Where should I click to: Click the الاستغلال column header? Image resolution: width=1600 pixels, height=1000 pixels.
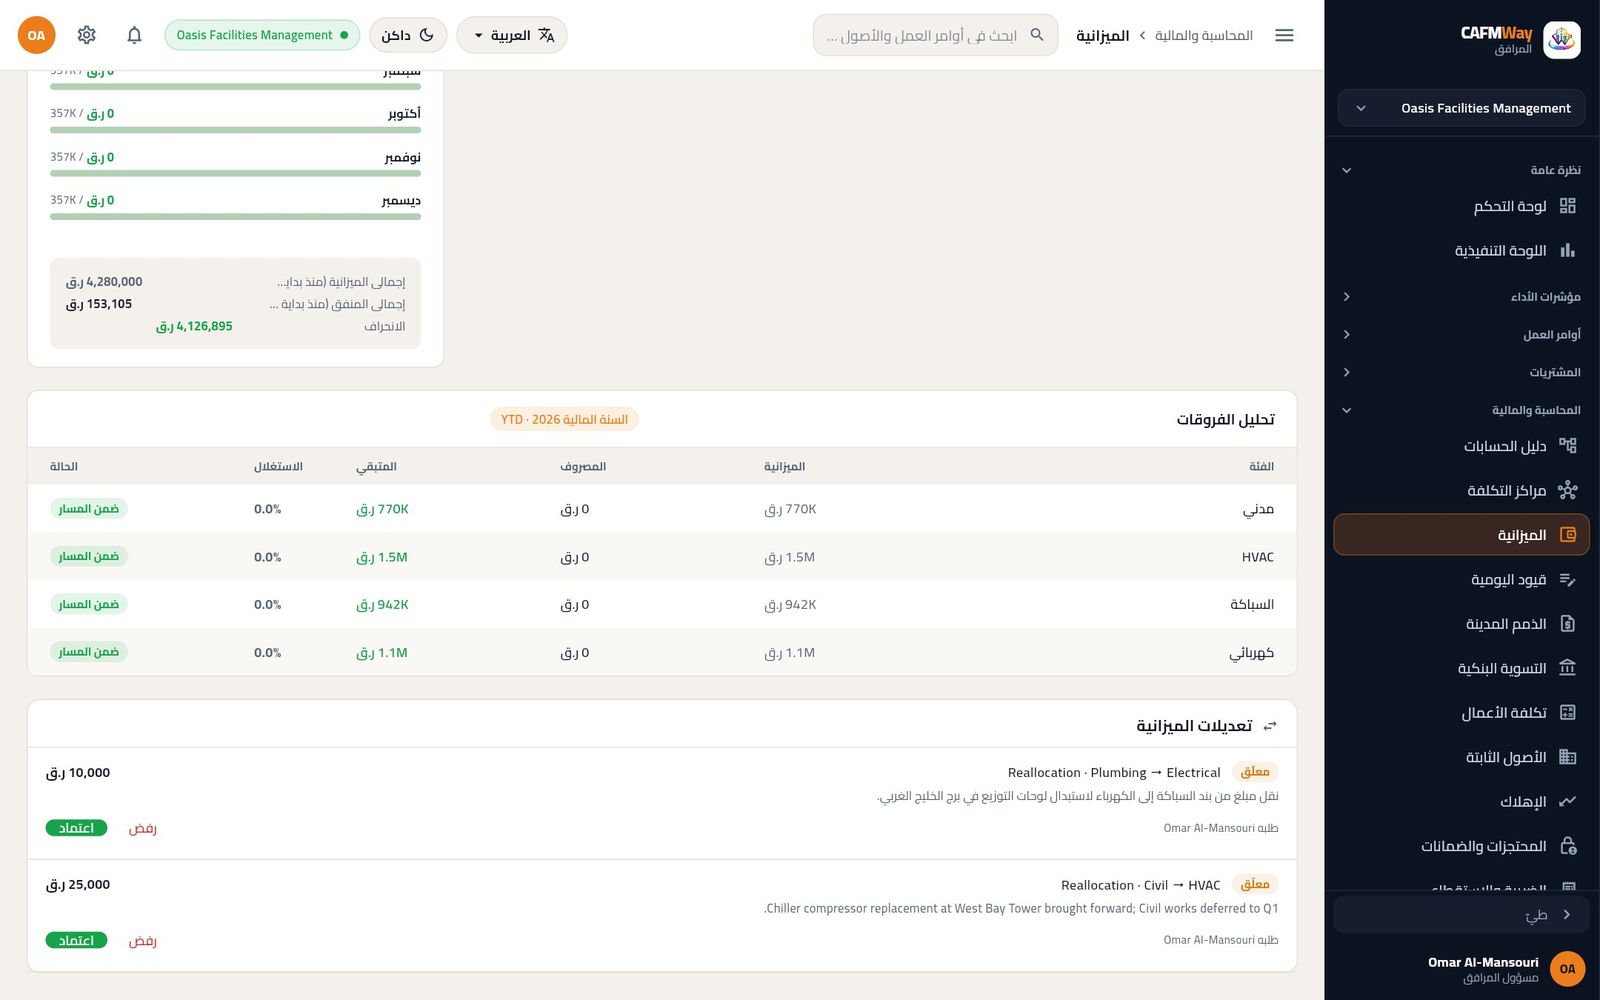pos(278,466)
